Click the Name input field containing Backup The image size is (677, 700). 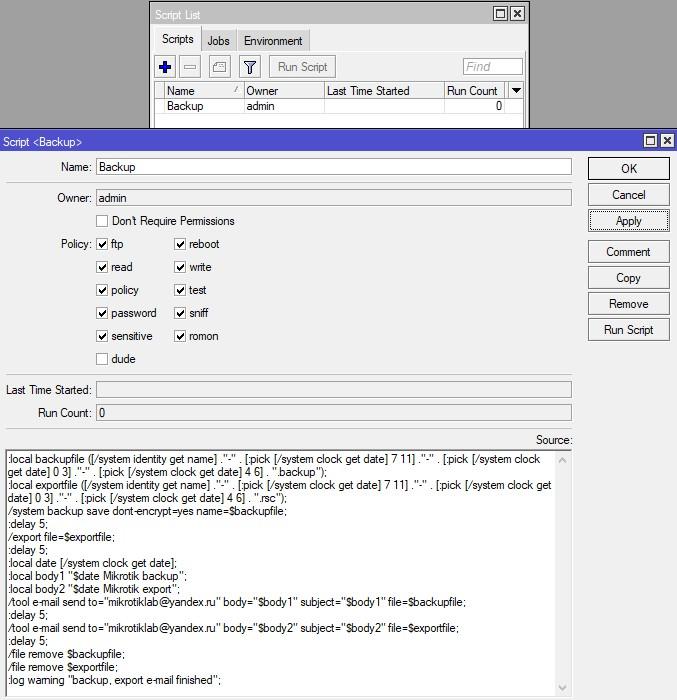[x=334, y=167]
